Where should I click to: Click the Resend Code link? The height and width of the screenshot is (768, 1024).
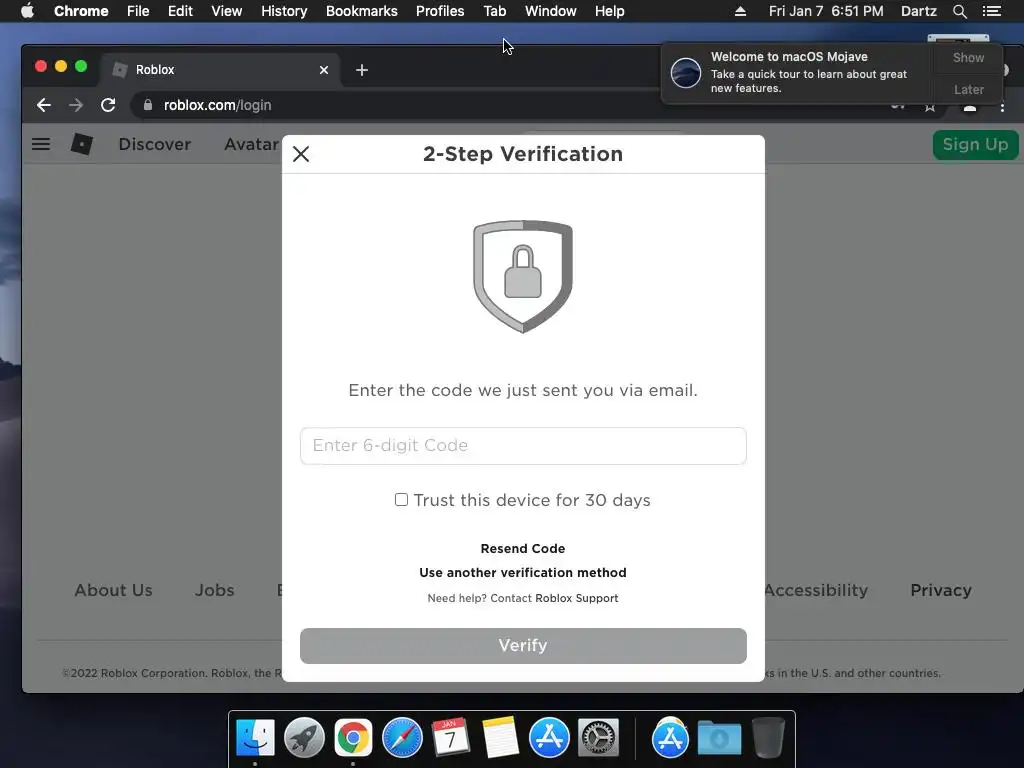pos(523,549)
